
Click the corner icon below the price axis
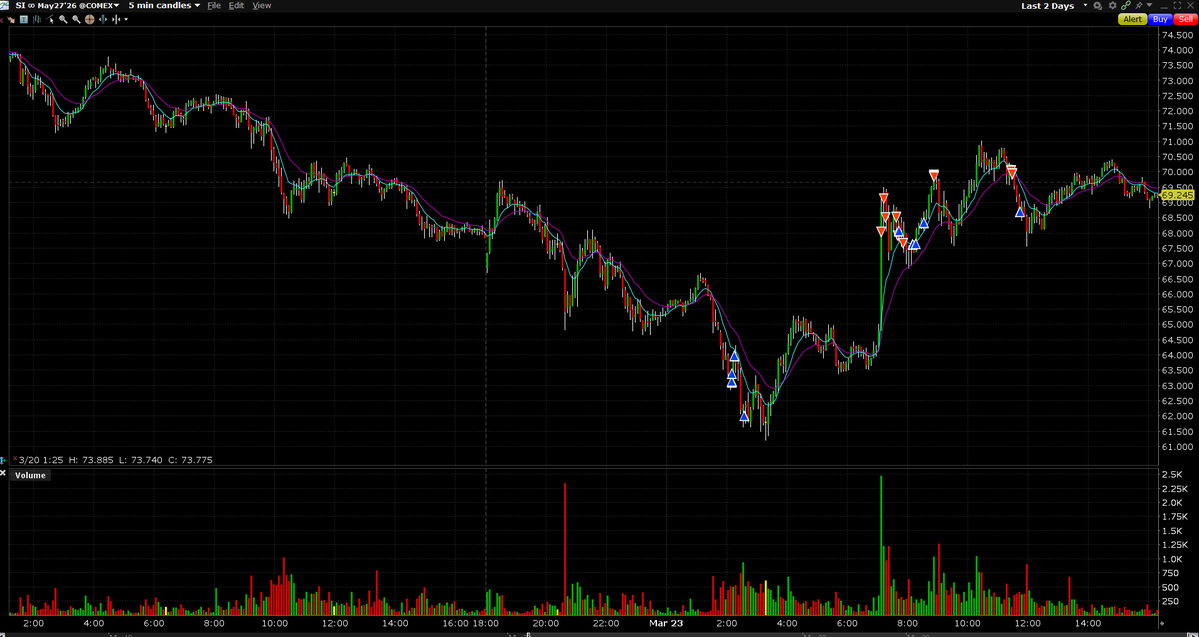coord(1162,623)
